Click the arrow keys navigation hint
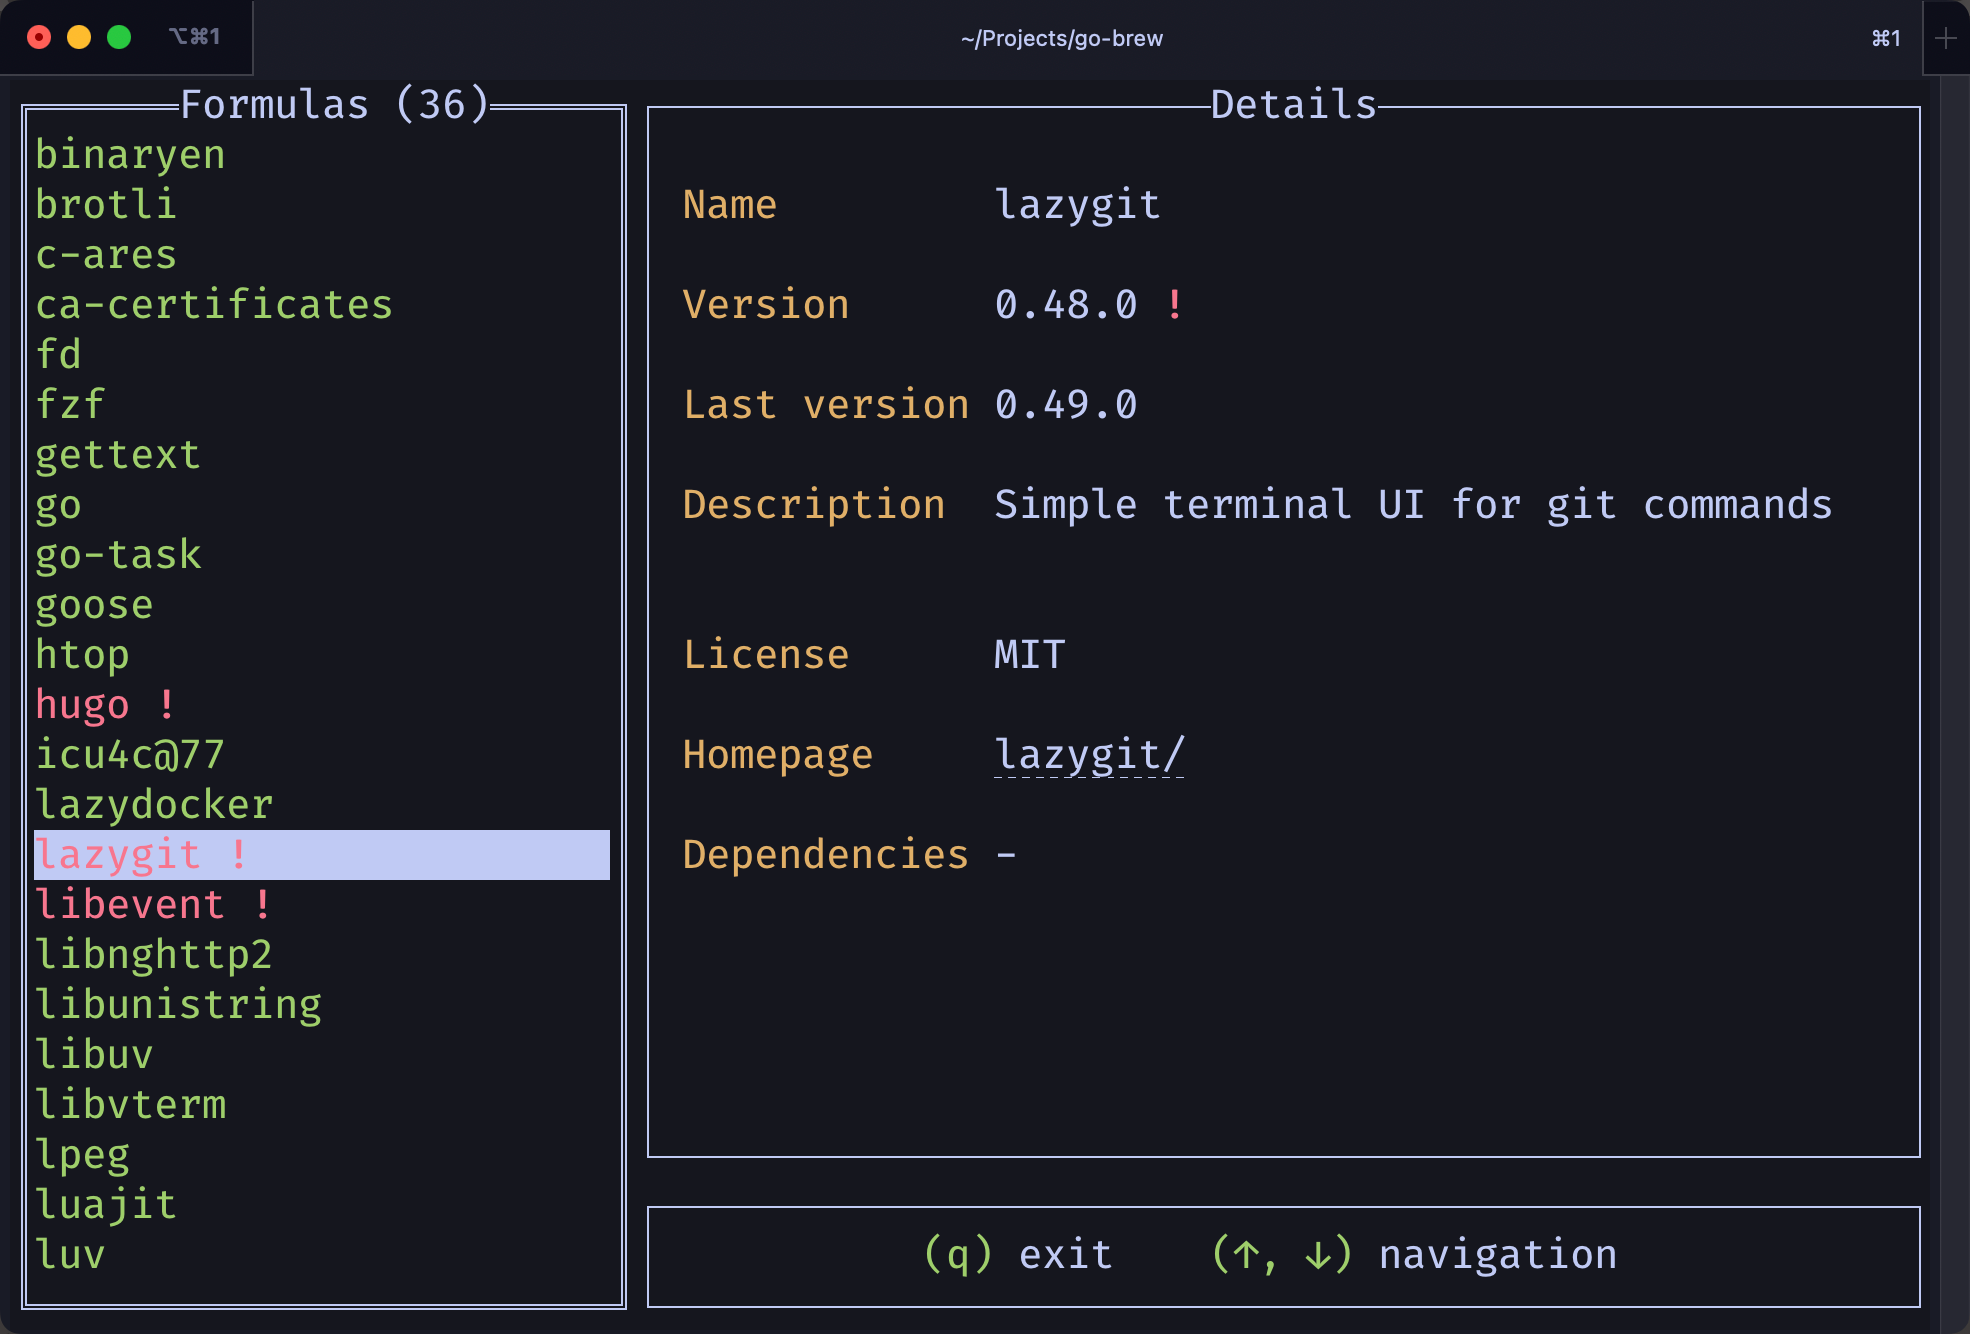 [1414, 1254]
